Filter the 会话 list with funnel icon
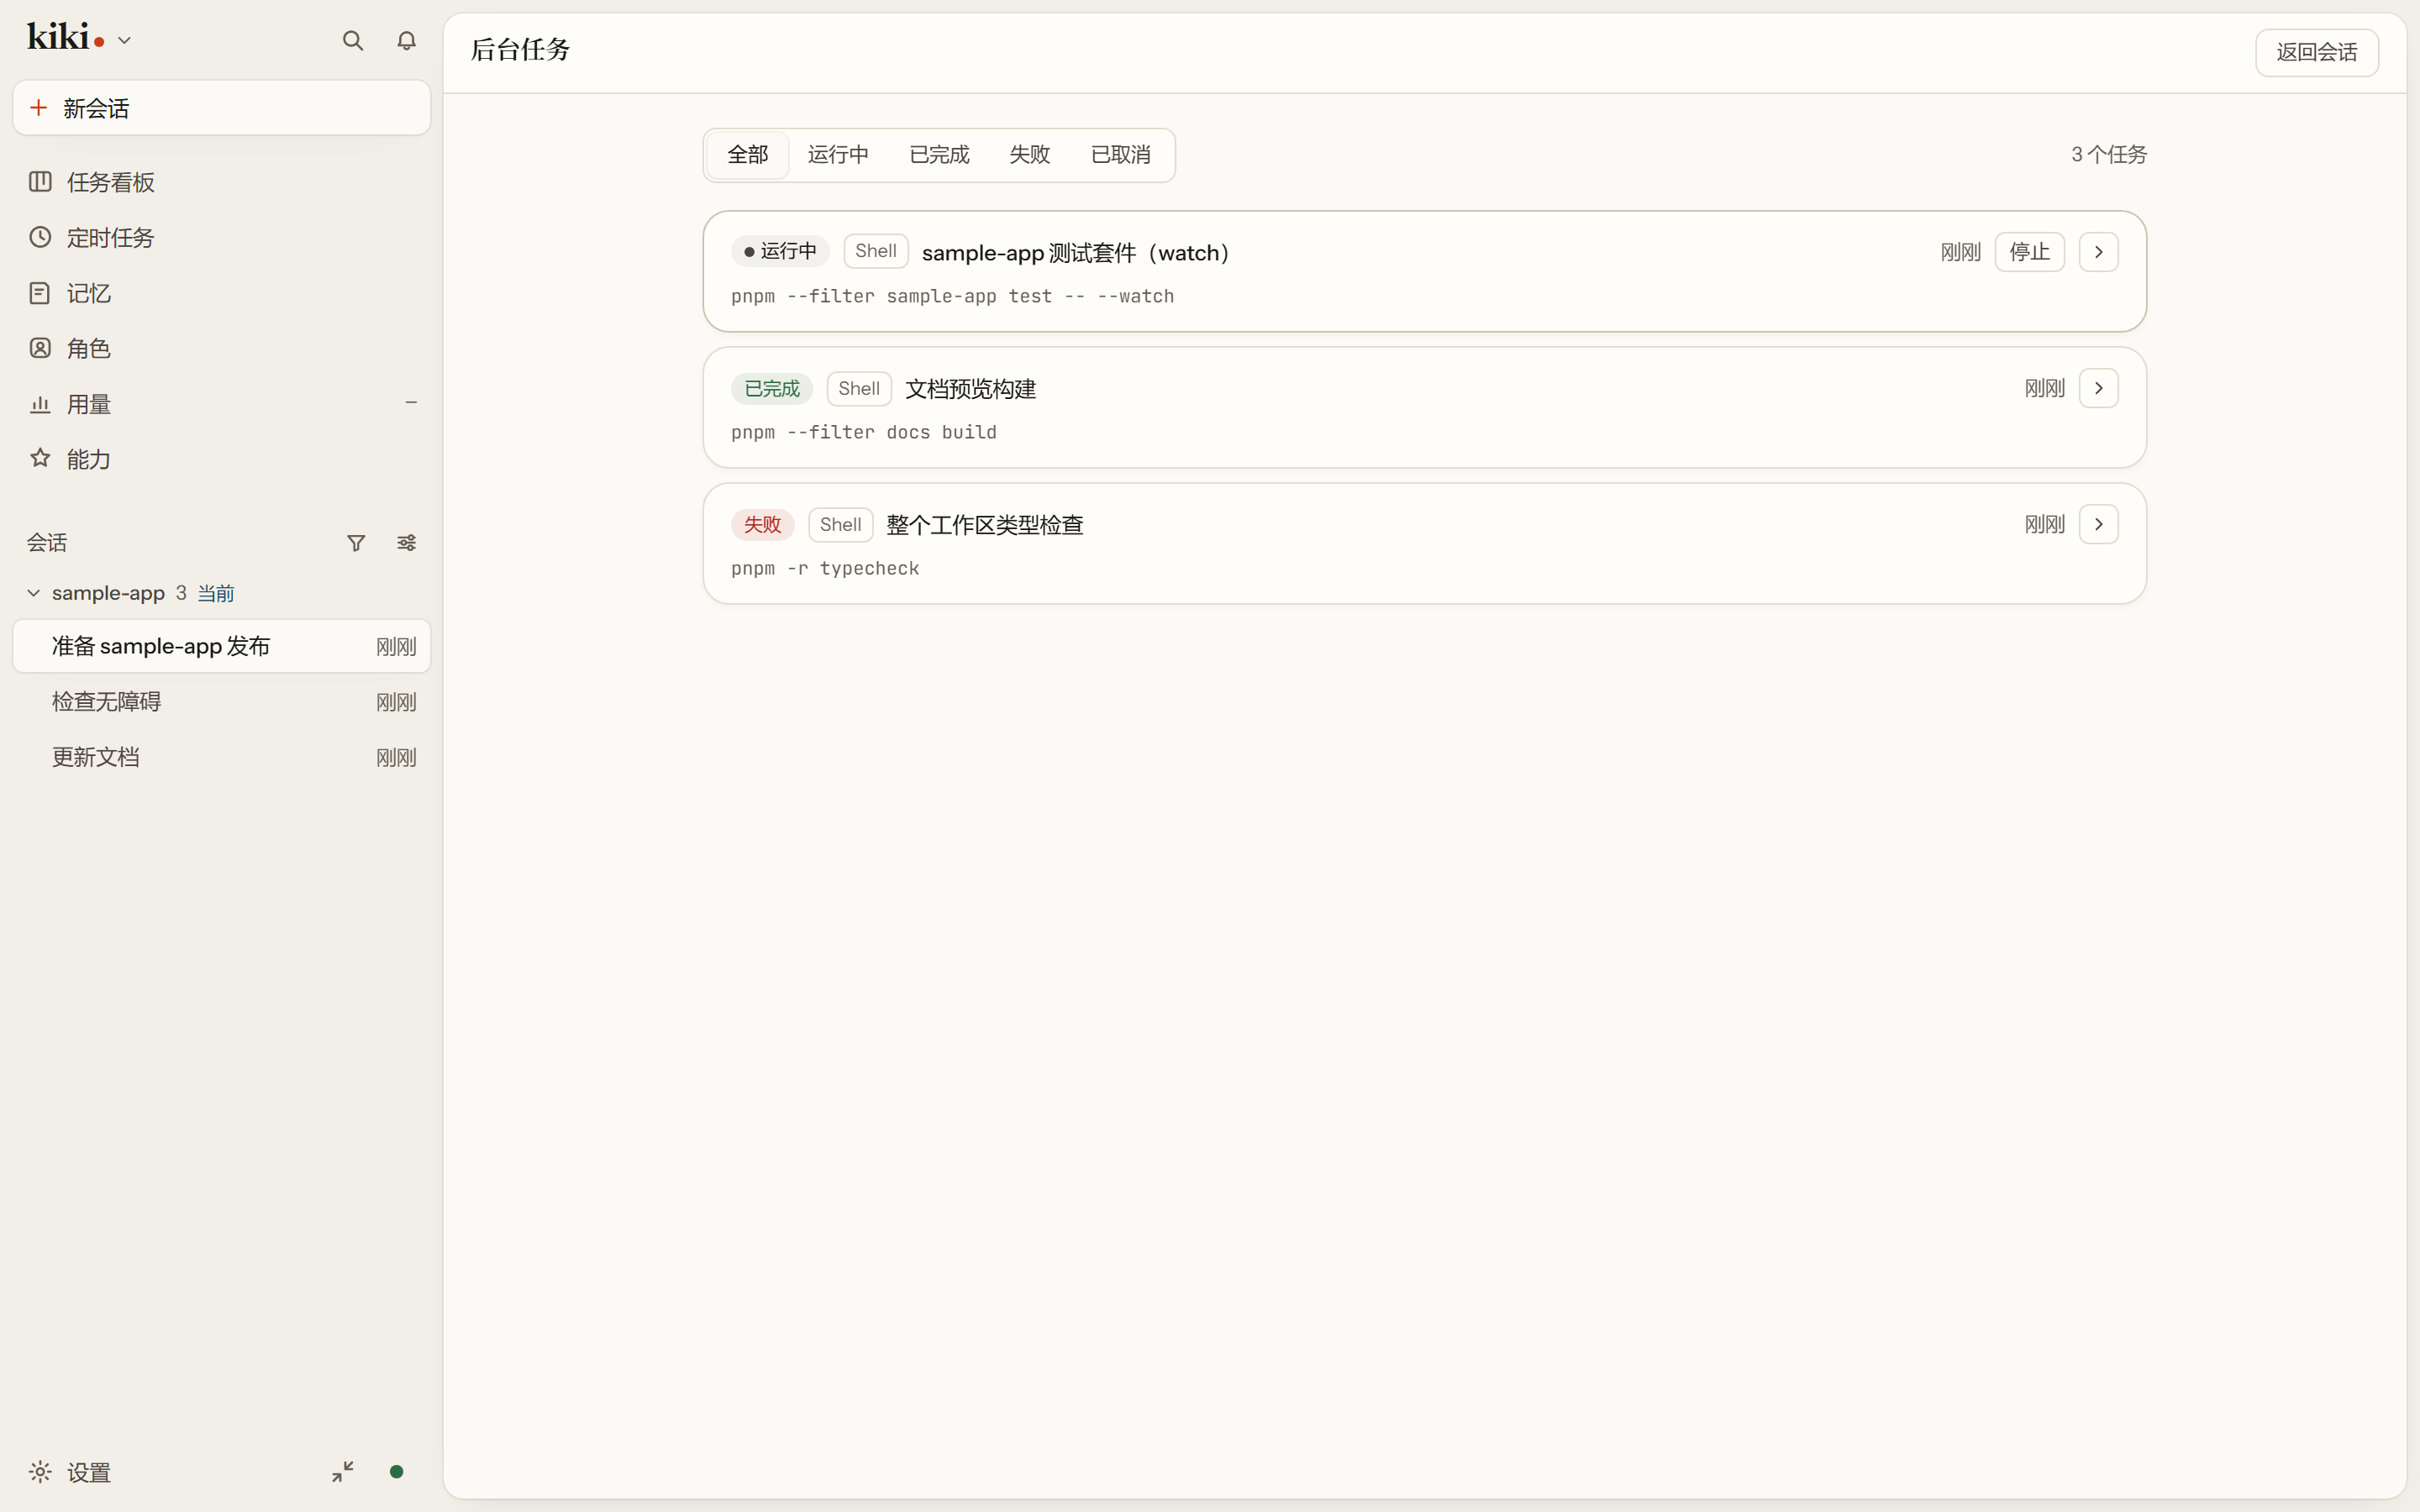 tap(356, 543)
